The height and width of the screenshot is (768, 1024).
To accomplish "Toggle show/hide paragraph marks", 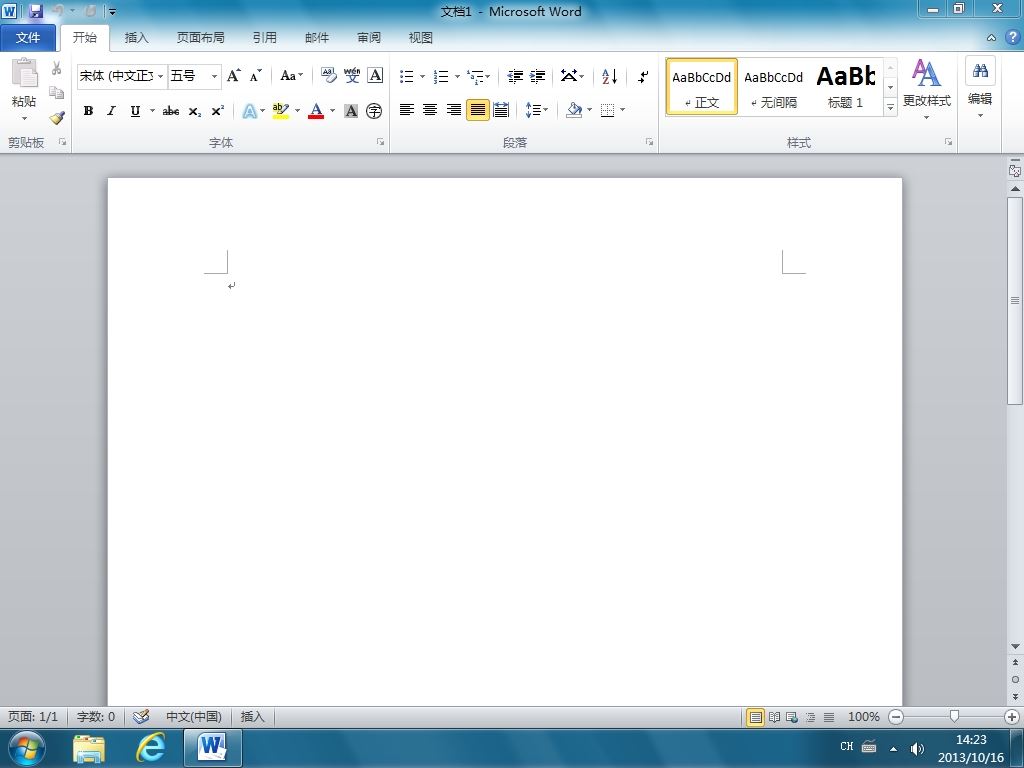I will tap(643, 76).
